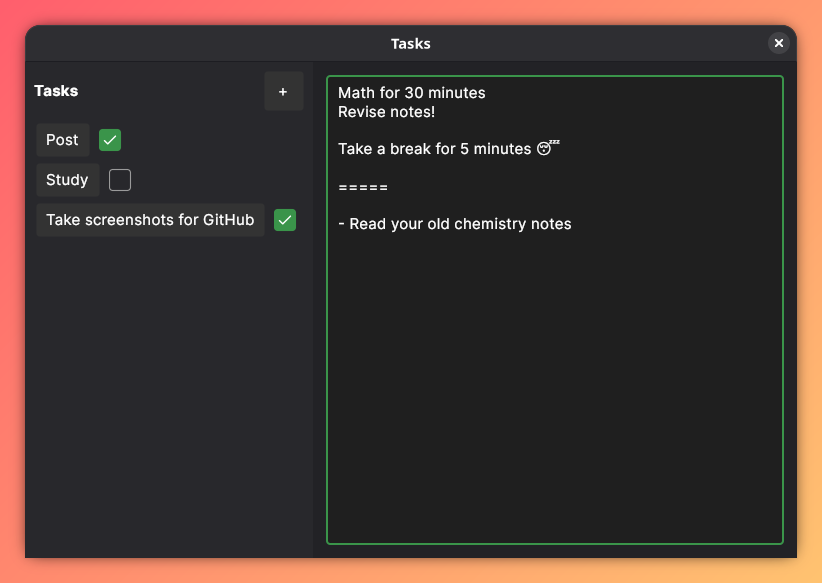Select Take screenshots for GitHub task
Viewport: 822px width, 583px height.
(x=150, y=220)
